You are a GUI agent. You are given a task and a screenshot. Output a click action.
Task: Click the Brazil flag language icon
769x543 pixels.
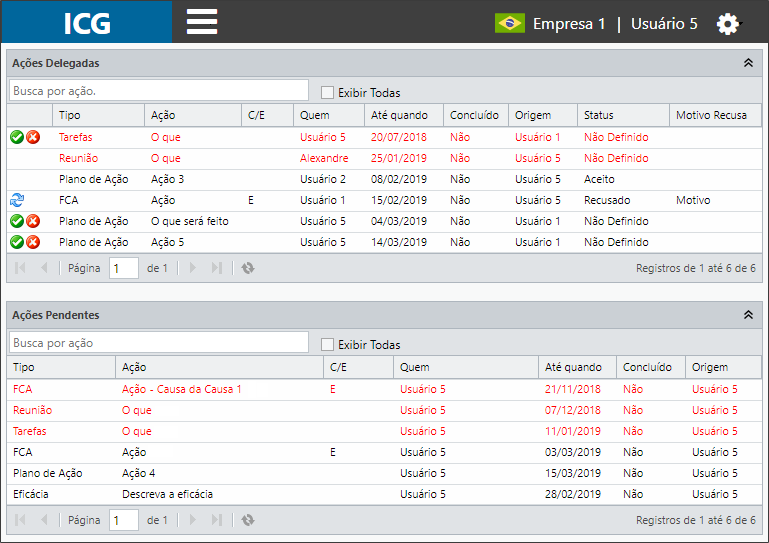click(x=510, y=23)
